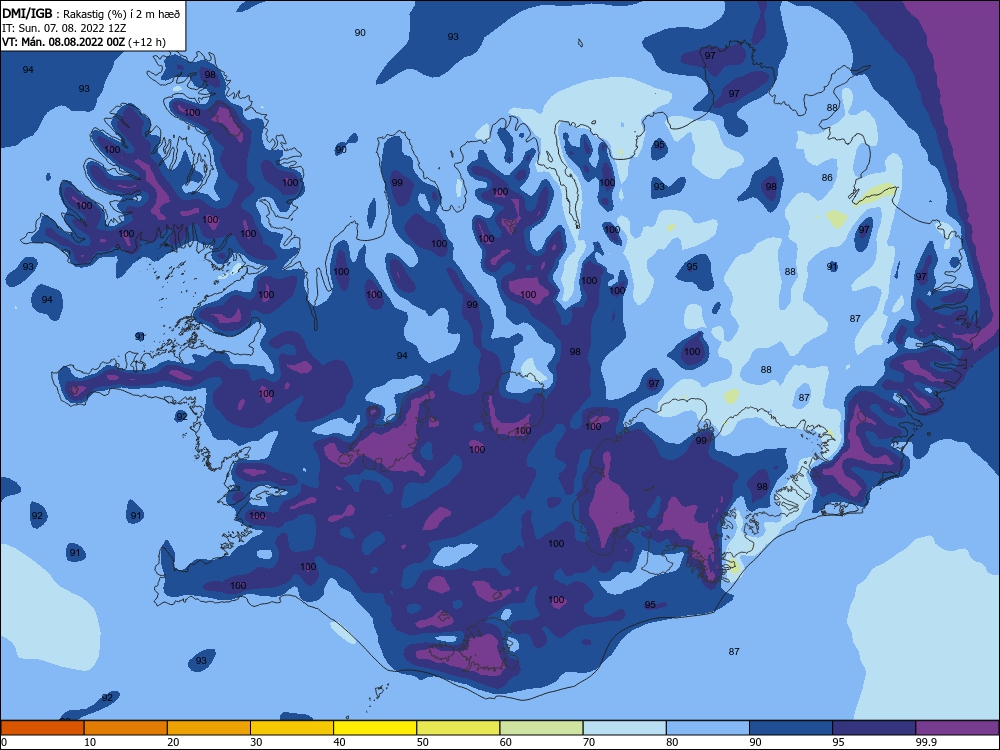Viewport: 1000px width, 750px height.
Task: Click the '87' value over the southern sea
Action: (734, 651)
